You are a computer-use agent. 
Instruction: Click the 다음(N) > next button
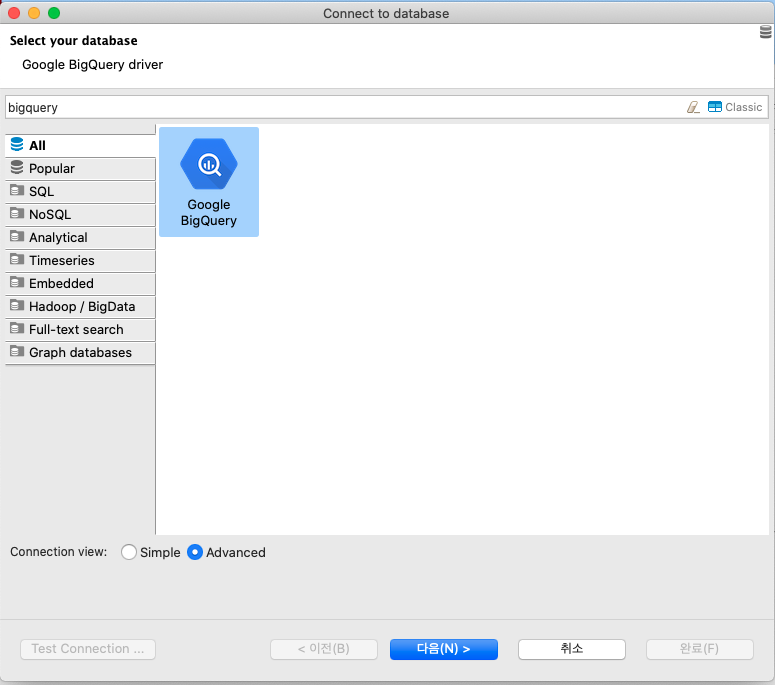[443, 649]
